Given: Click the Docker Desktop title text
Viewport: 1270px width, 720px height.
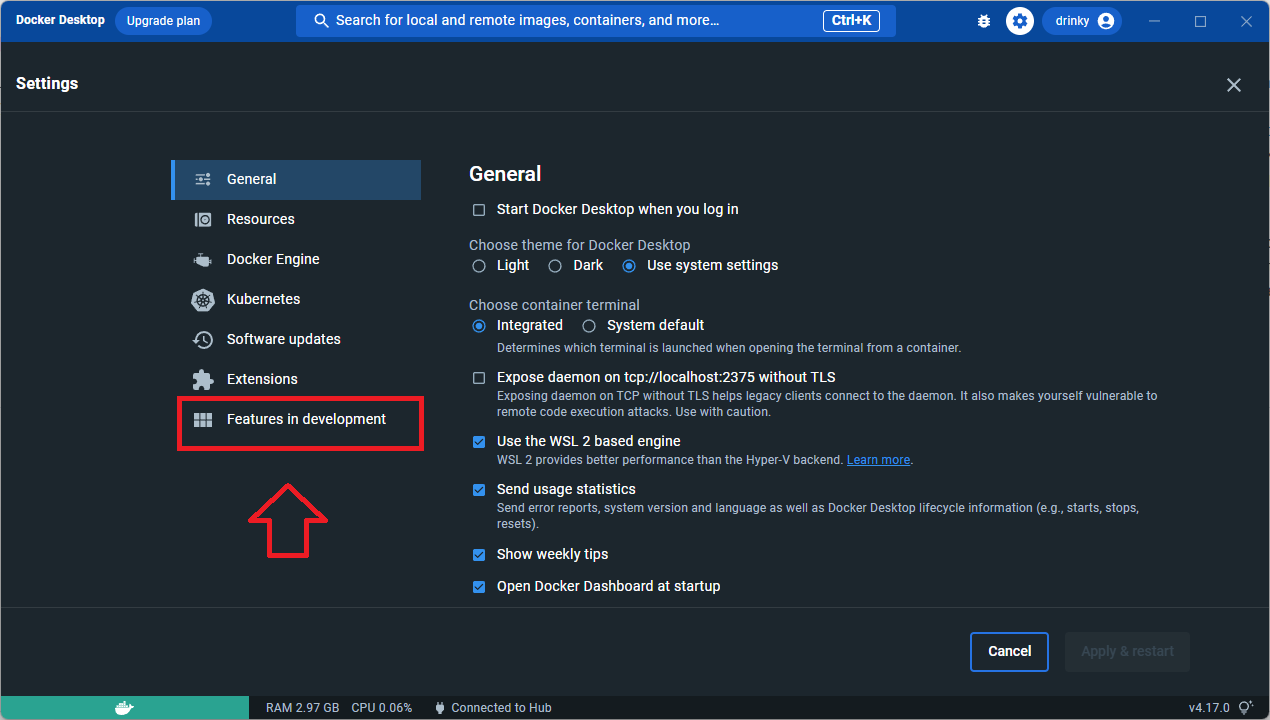Looking at the screenshot, I should pos(60,20).
